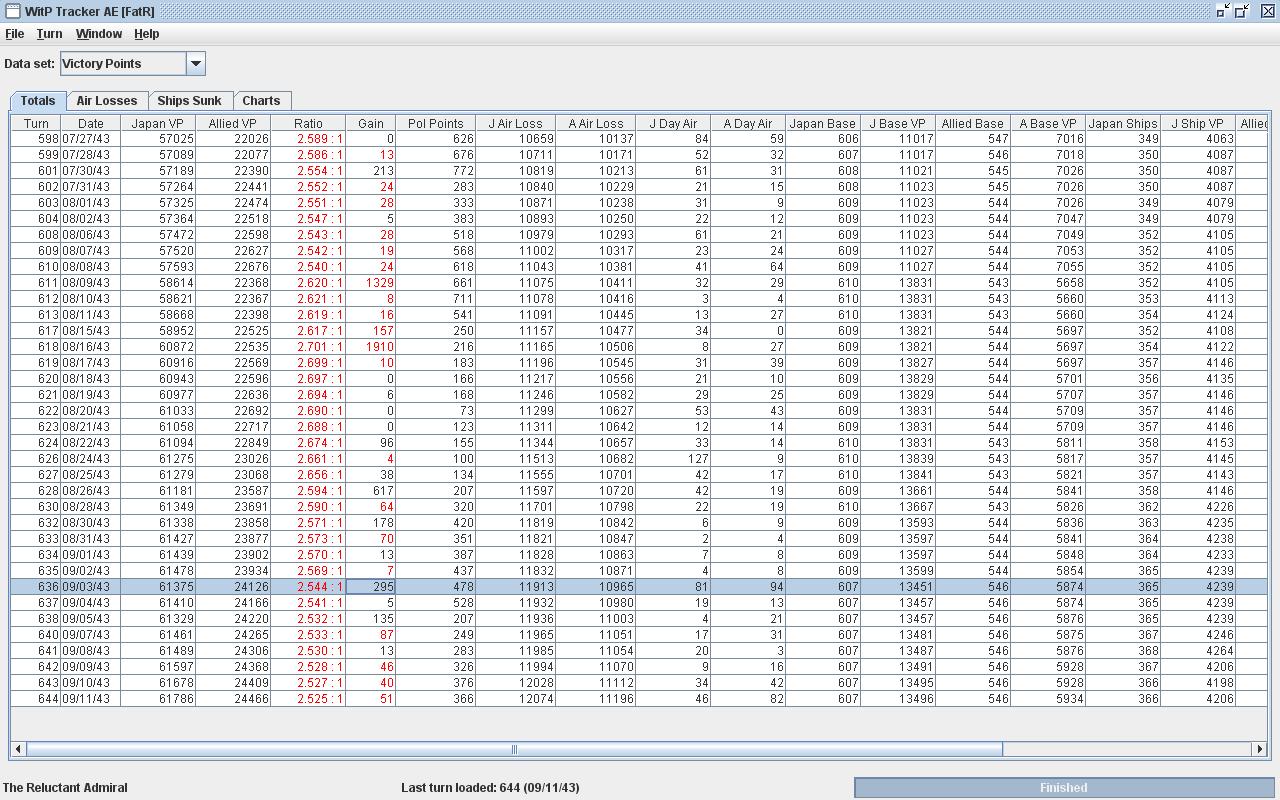Open the Help menu
This screenshot has height=800, width=1280.
coord(146,34)
